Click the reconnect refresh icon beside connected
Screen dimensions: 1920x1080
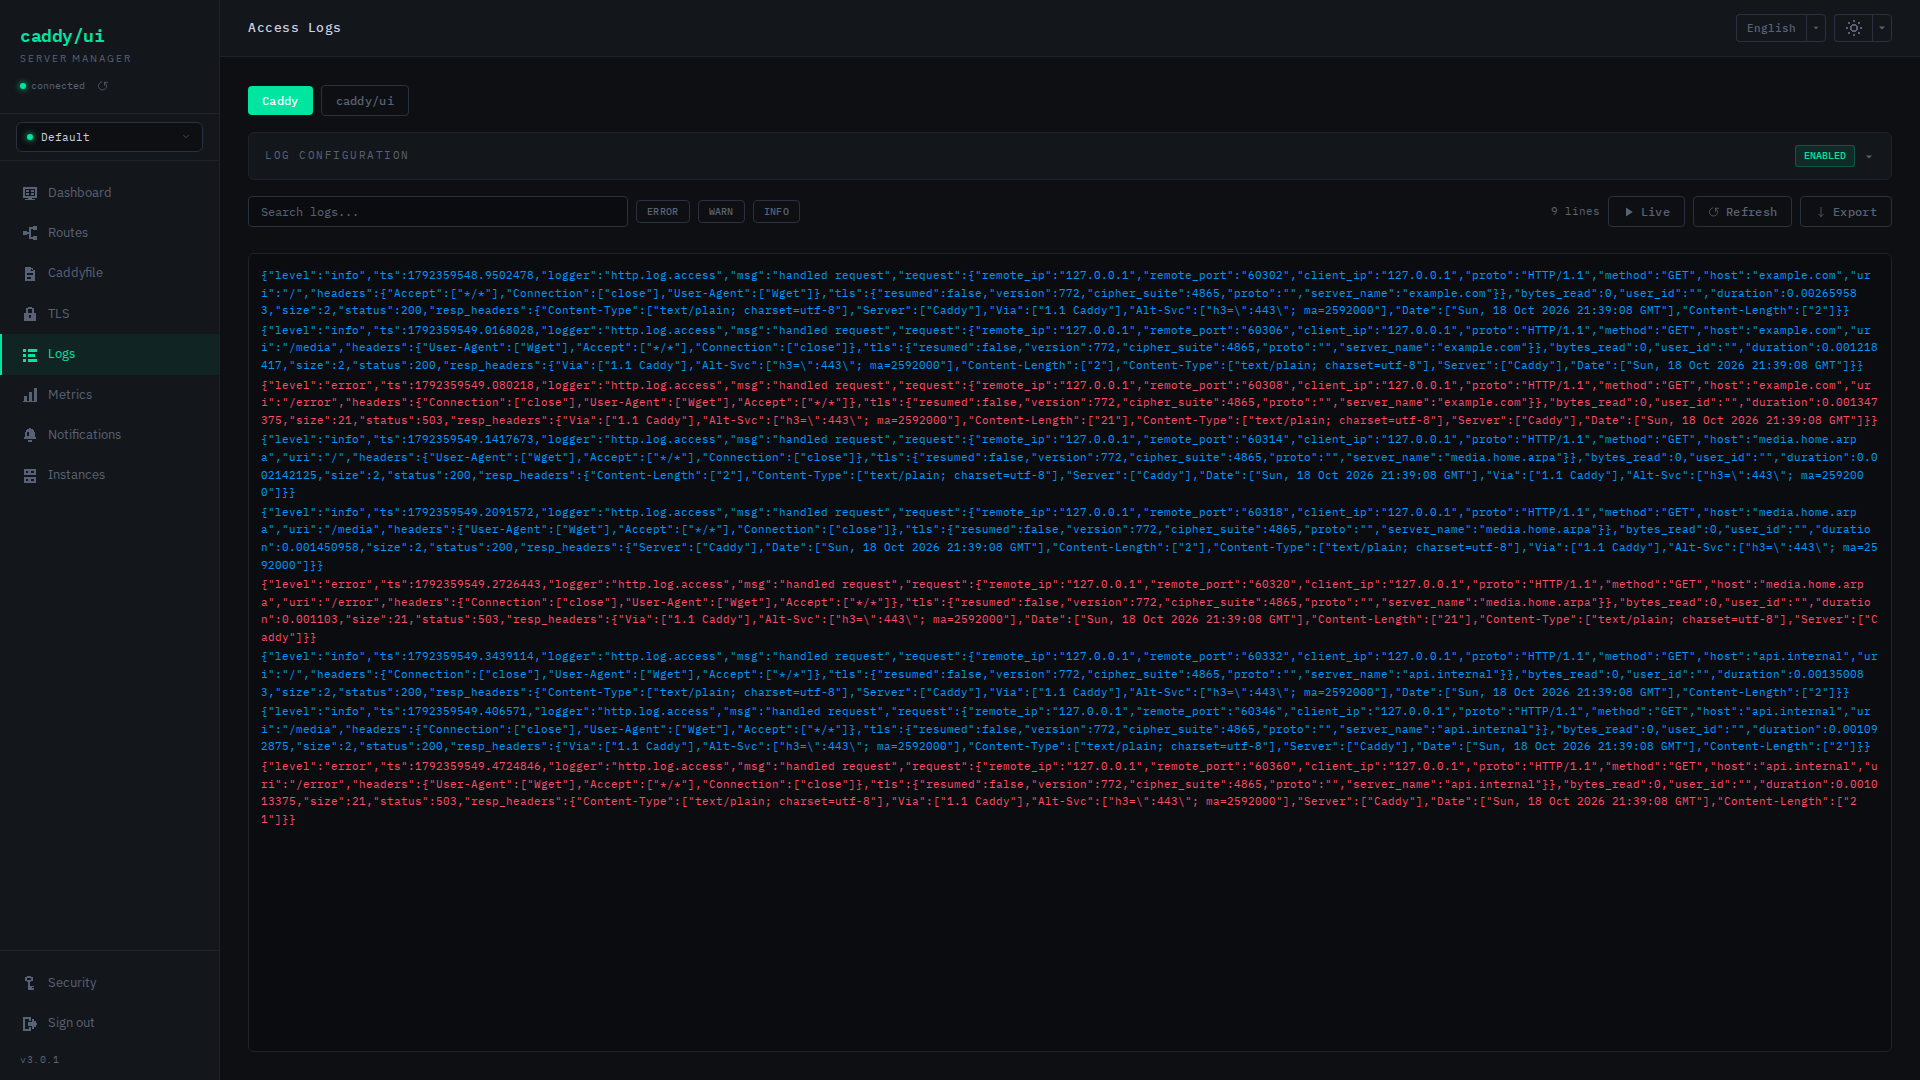(102, 86)
